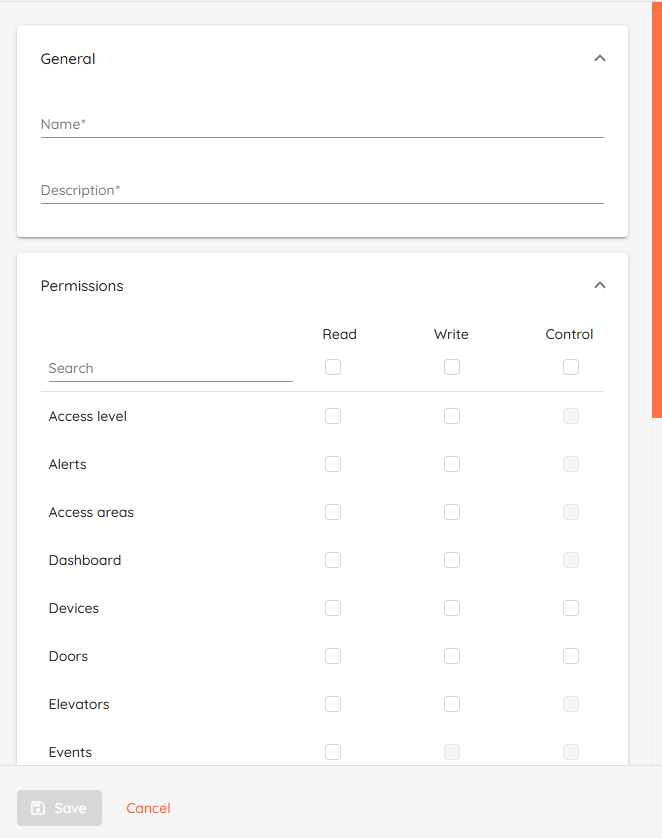The width and height of the screenshot is (662, 838).
Task: Click the Events row label
Action: (70, 752)
